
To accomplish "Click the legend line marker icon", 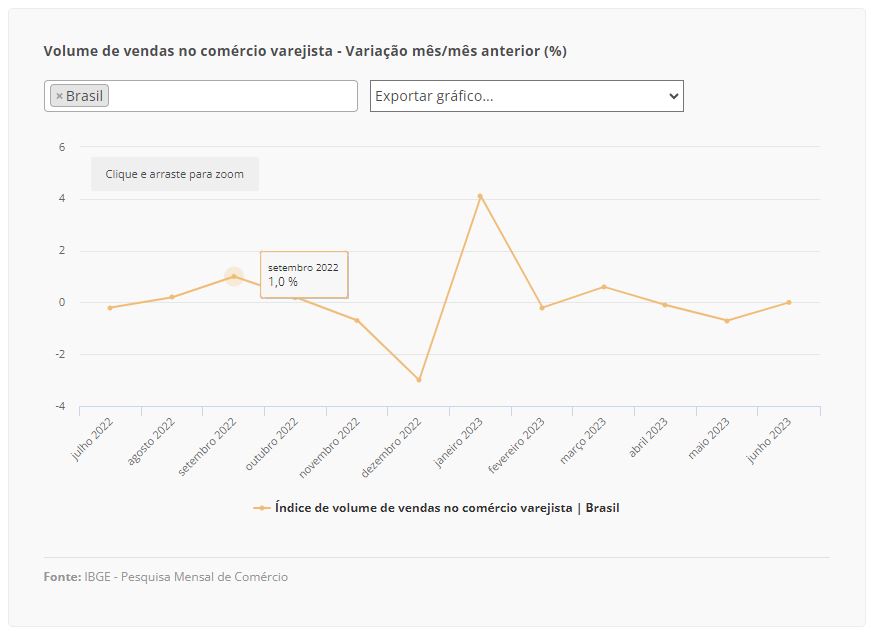I will click(261, 508).
